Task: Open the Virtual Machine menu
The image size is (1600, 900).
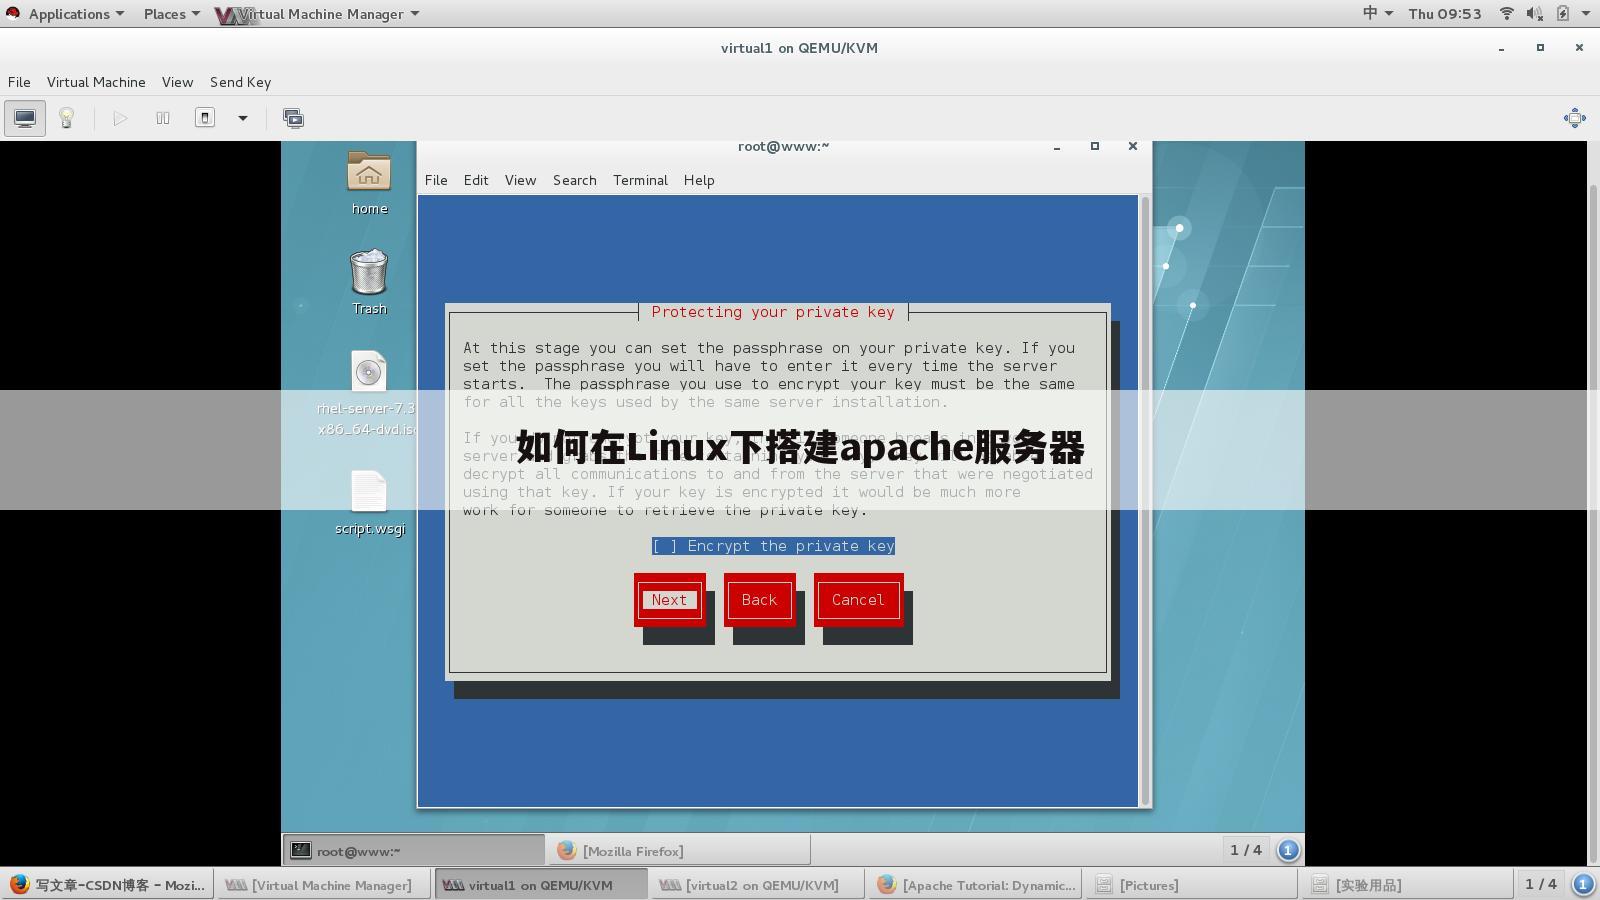Action: point(96,82)
